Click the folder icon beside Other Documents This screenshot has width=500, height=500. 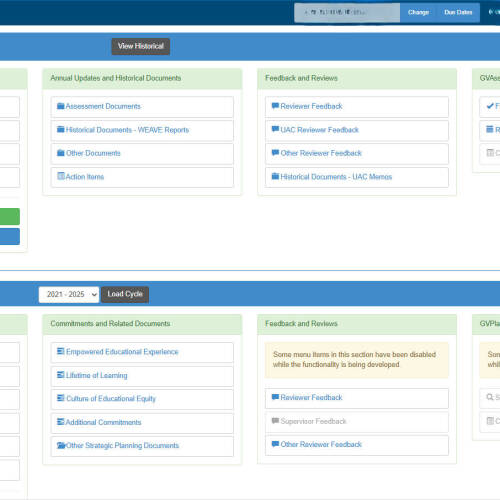(x=61, y=153)
